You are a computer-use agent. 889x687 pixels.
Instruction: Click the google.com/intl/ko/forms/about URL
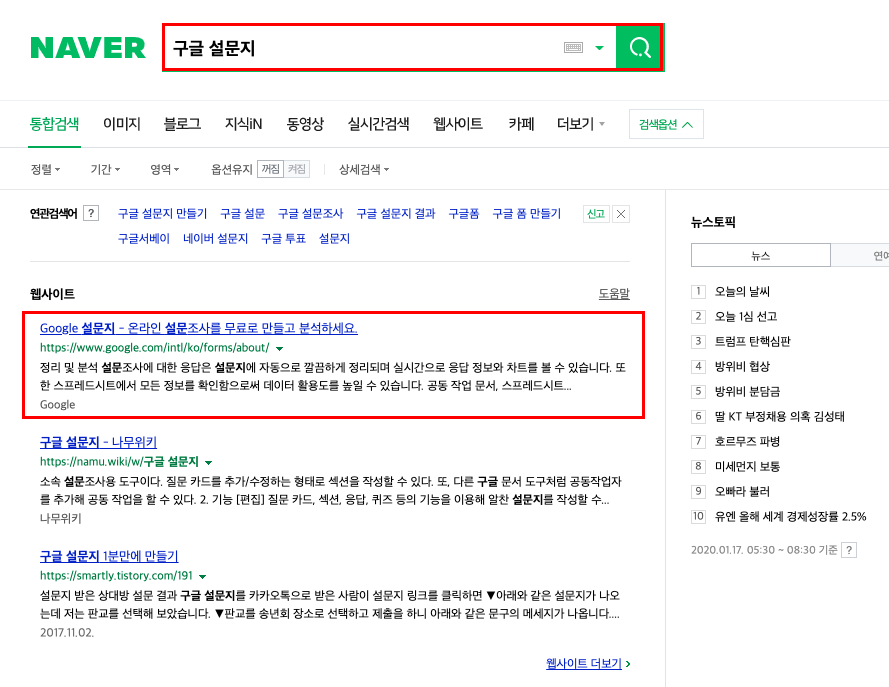click(x=154, y=347)
